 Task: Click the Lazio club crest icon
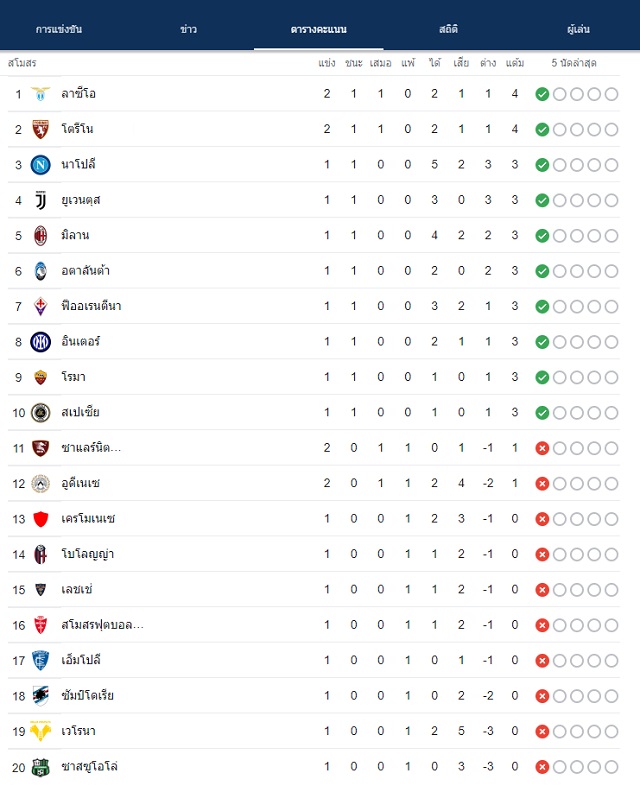point(40,94)
